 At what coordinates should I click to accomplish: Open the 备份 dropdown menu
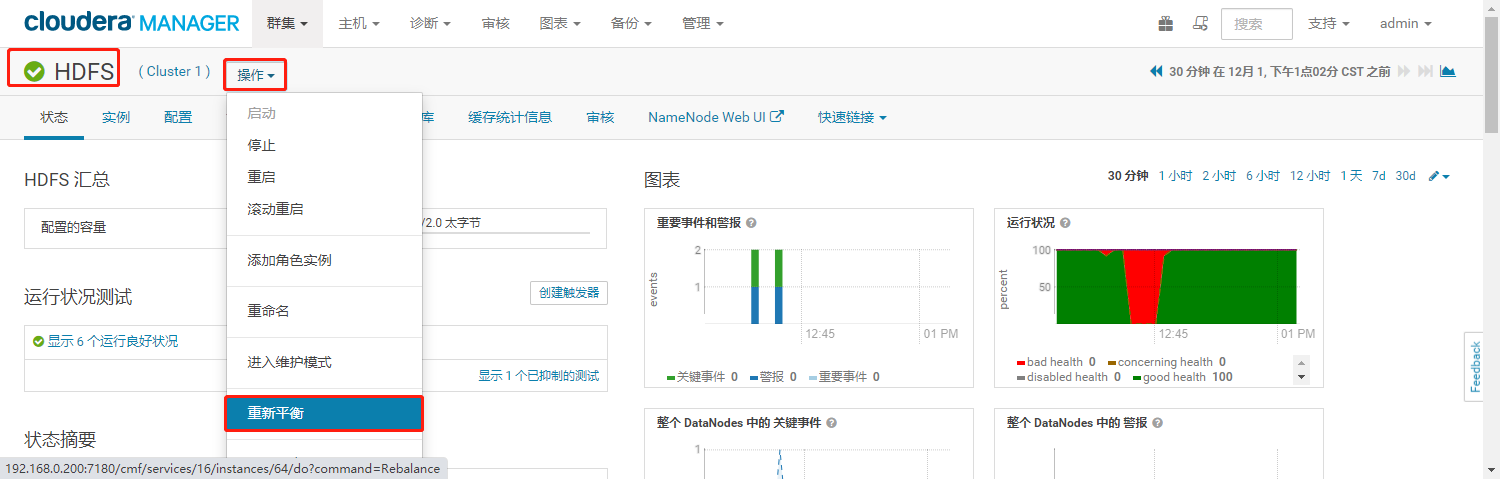(631, 23)
